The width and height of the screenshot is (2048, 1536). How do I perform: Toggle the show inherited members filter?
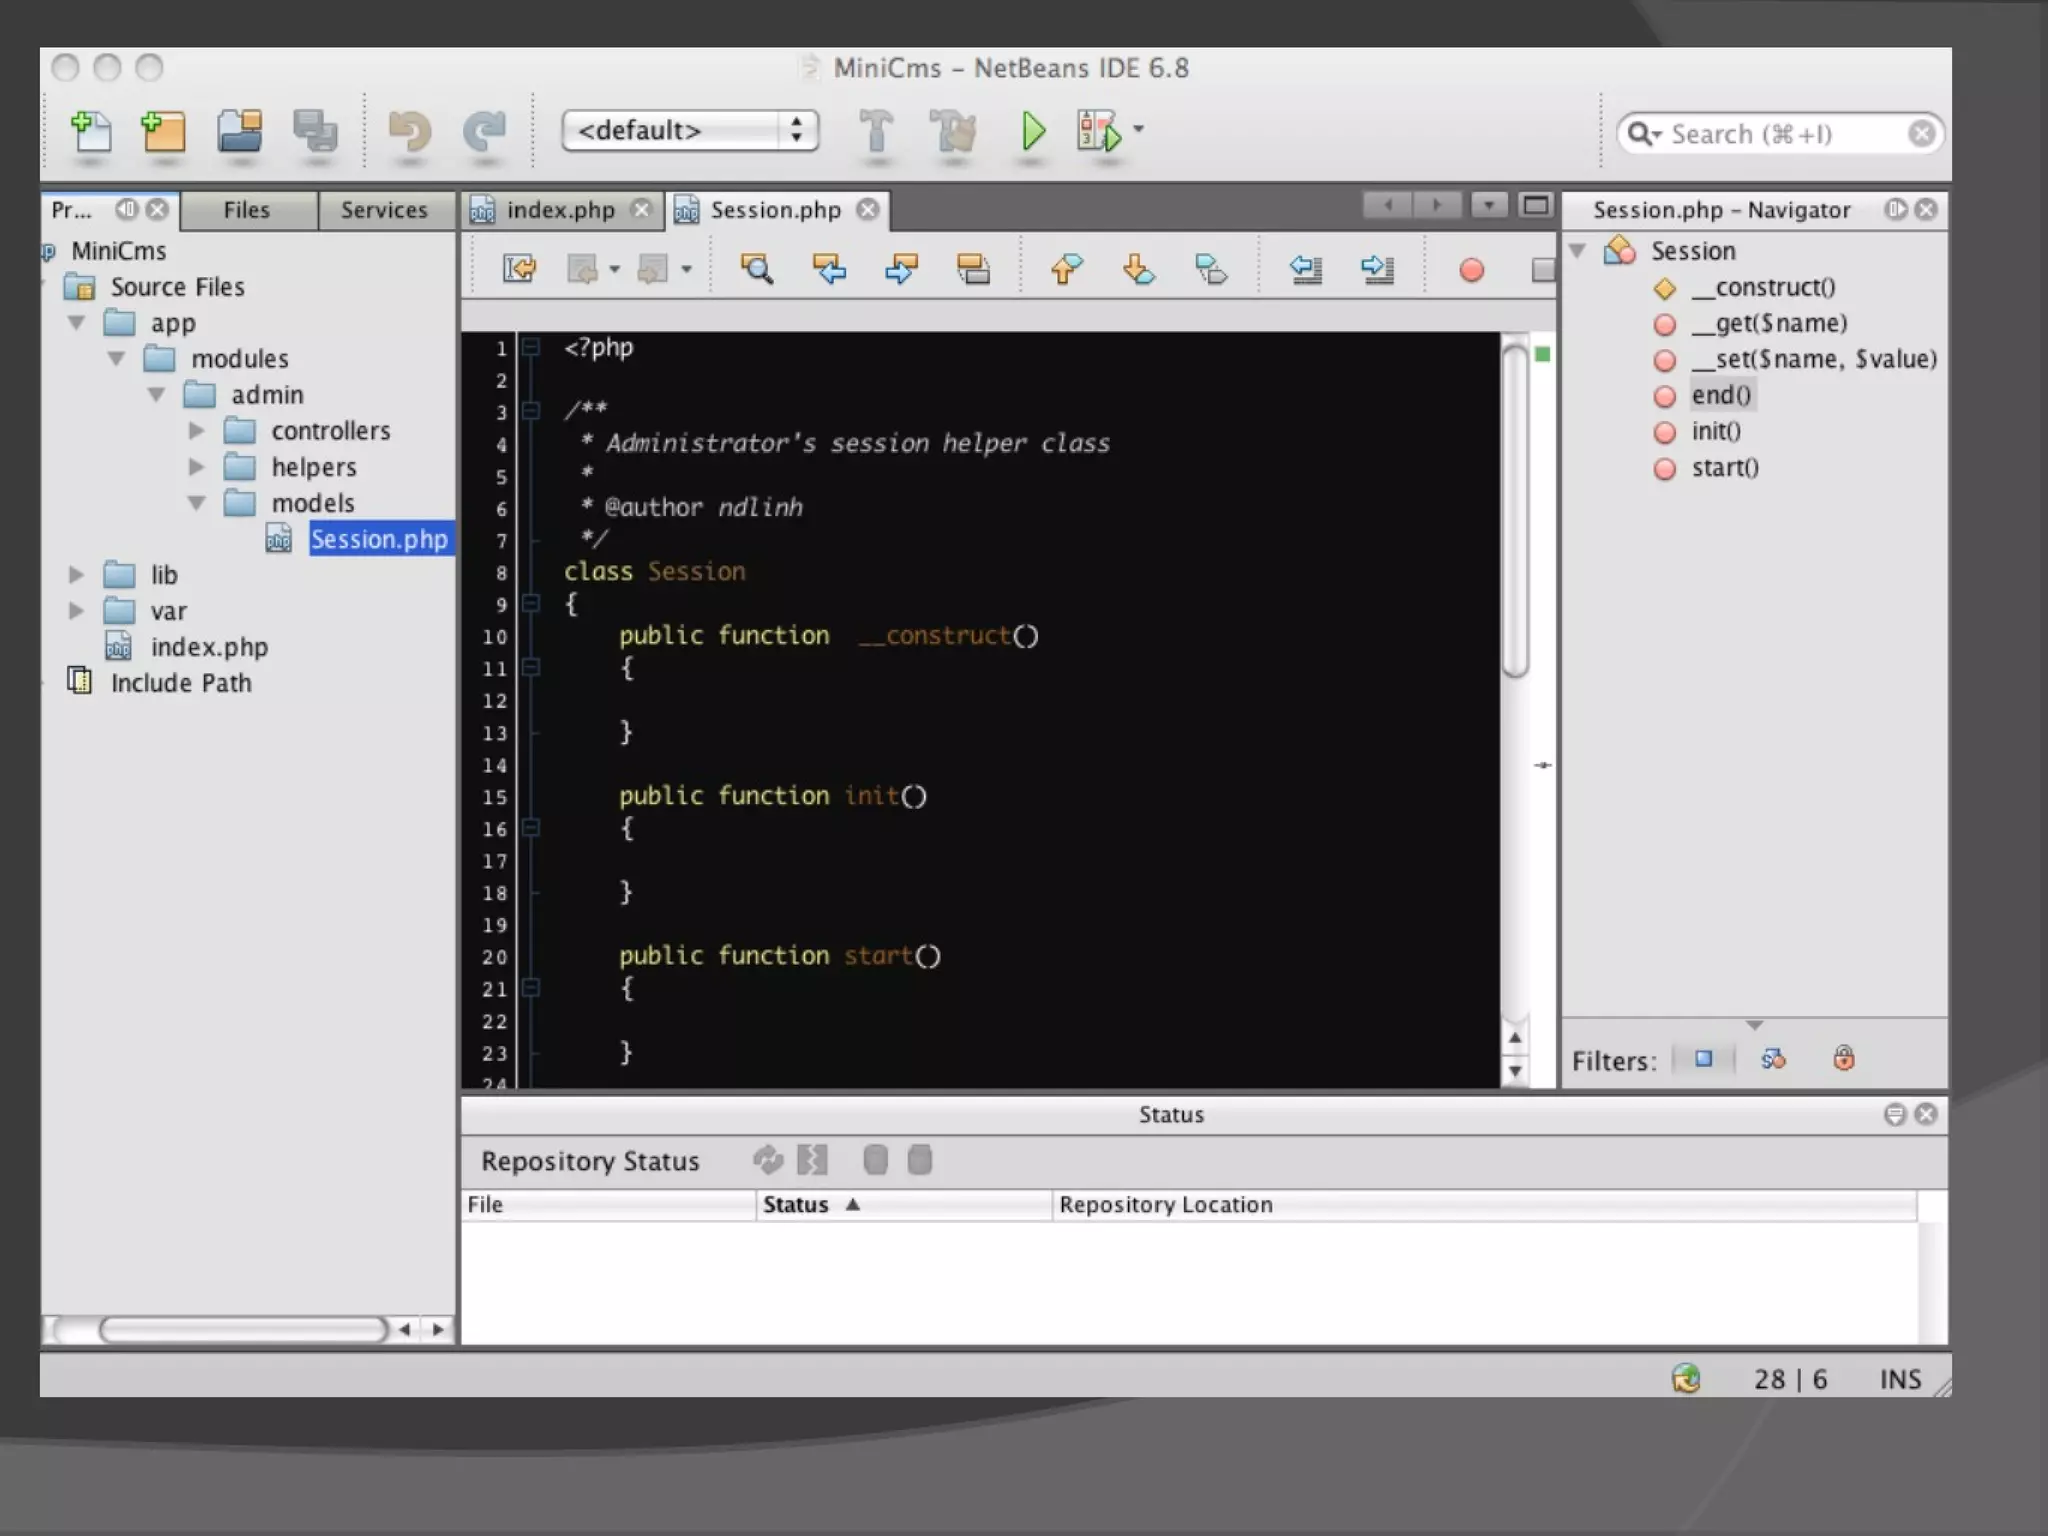click(x=1704, y=1059)
